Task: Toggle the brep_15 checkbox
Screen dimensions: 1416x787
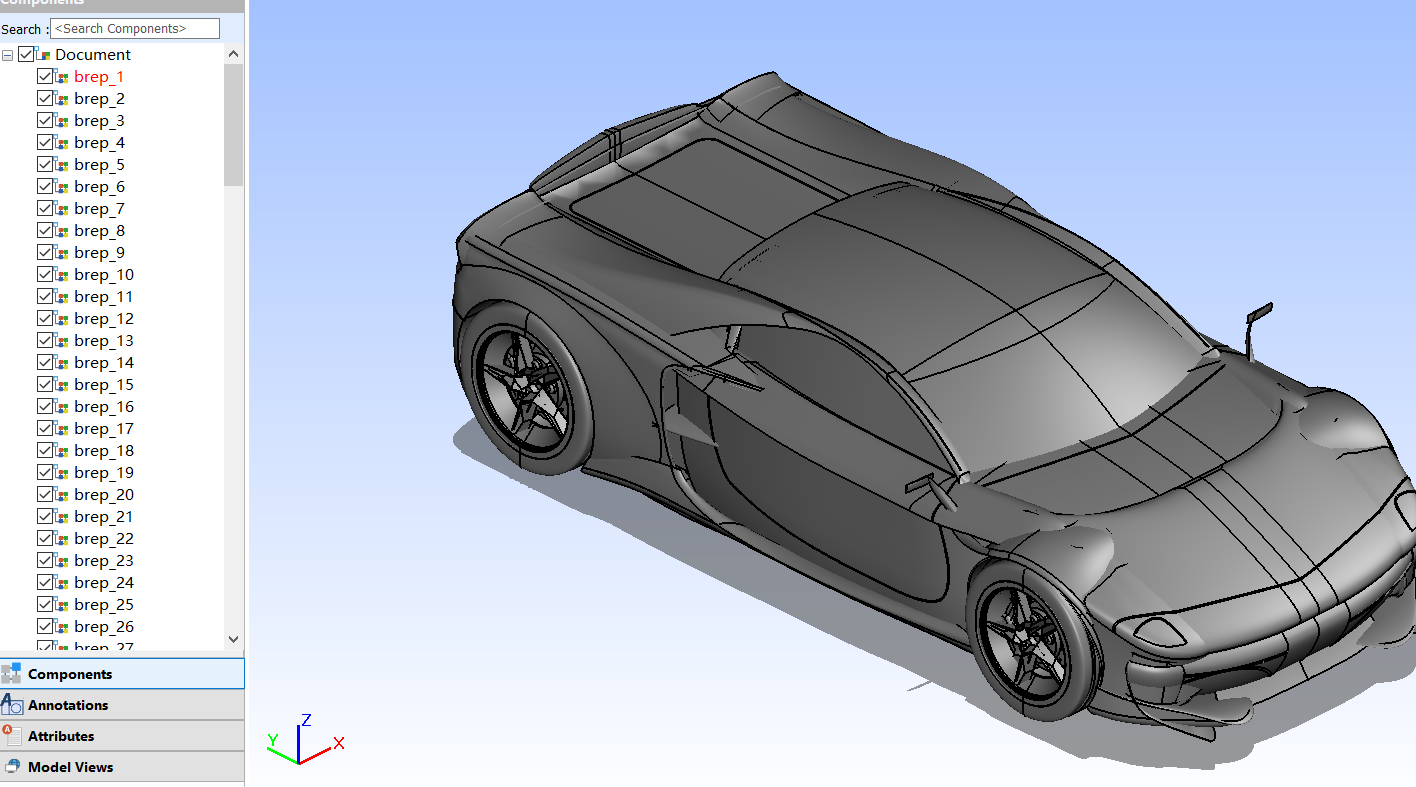Action: [45, 384]
